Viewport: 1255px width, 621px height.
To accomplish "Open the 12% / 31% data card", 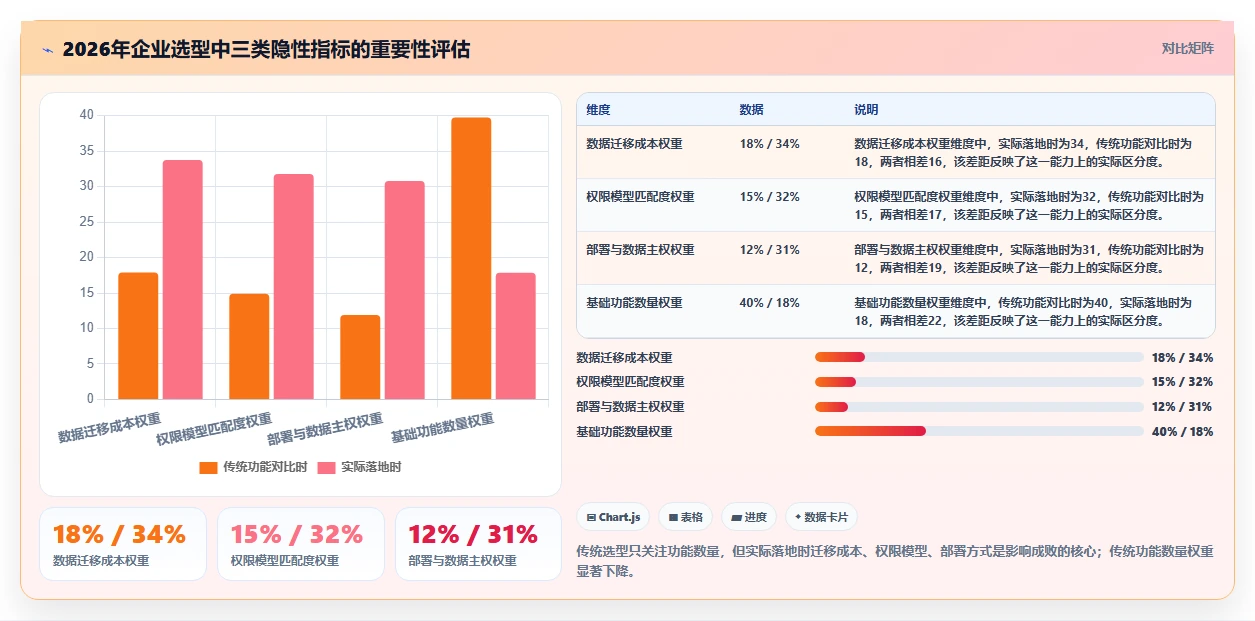I will point(479,544).
